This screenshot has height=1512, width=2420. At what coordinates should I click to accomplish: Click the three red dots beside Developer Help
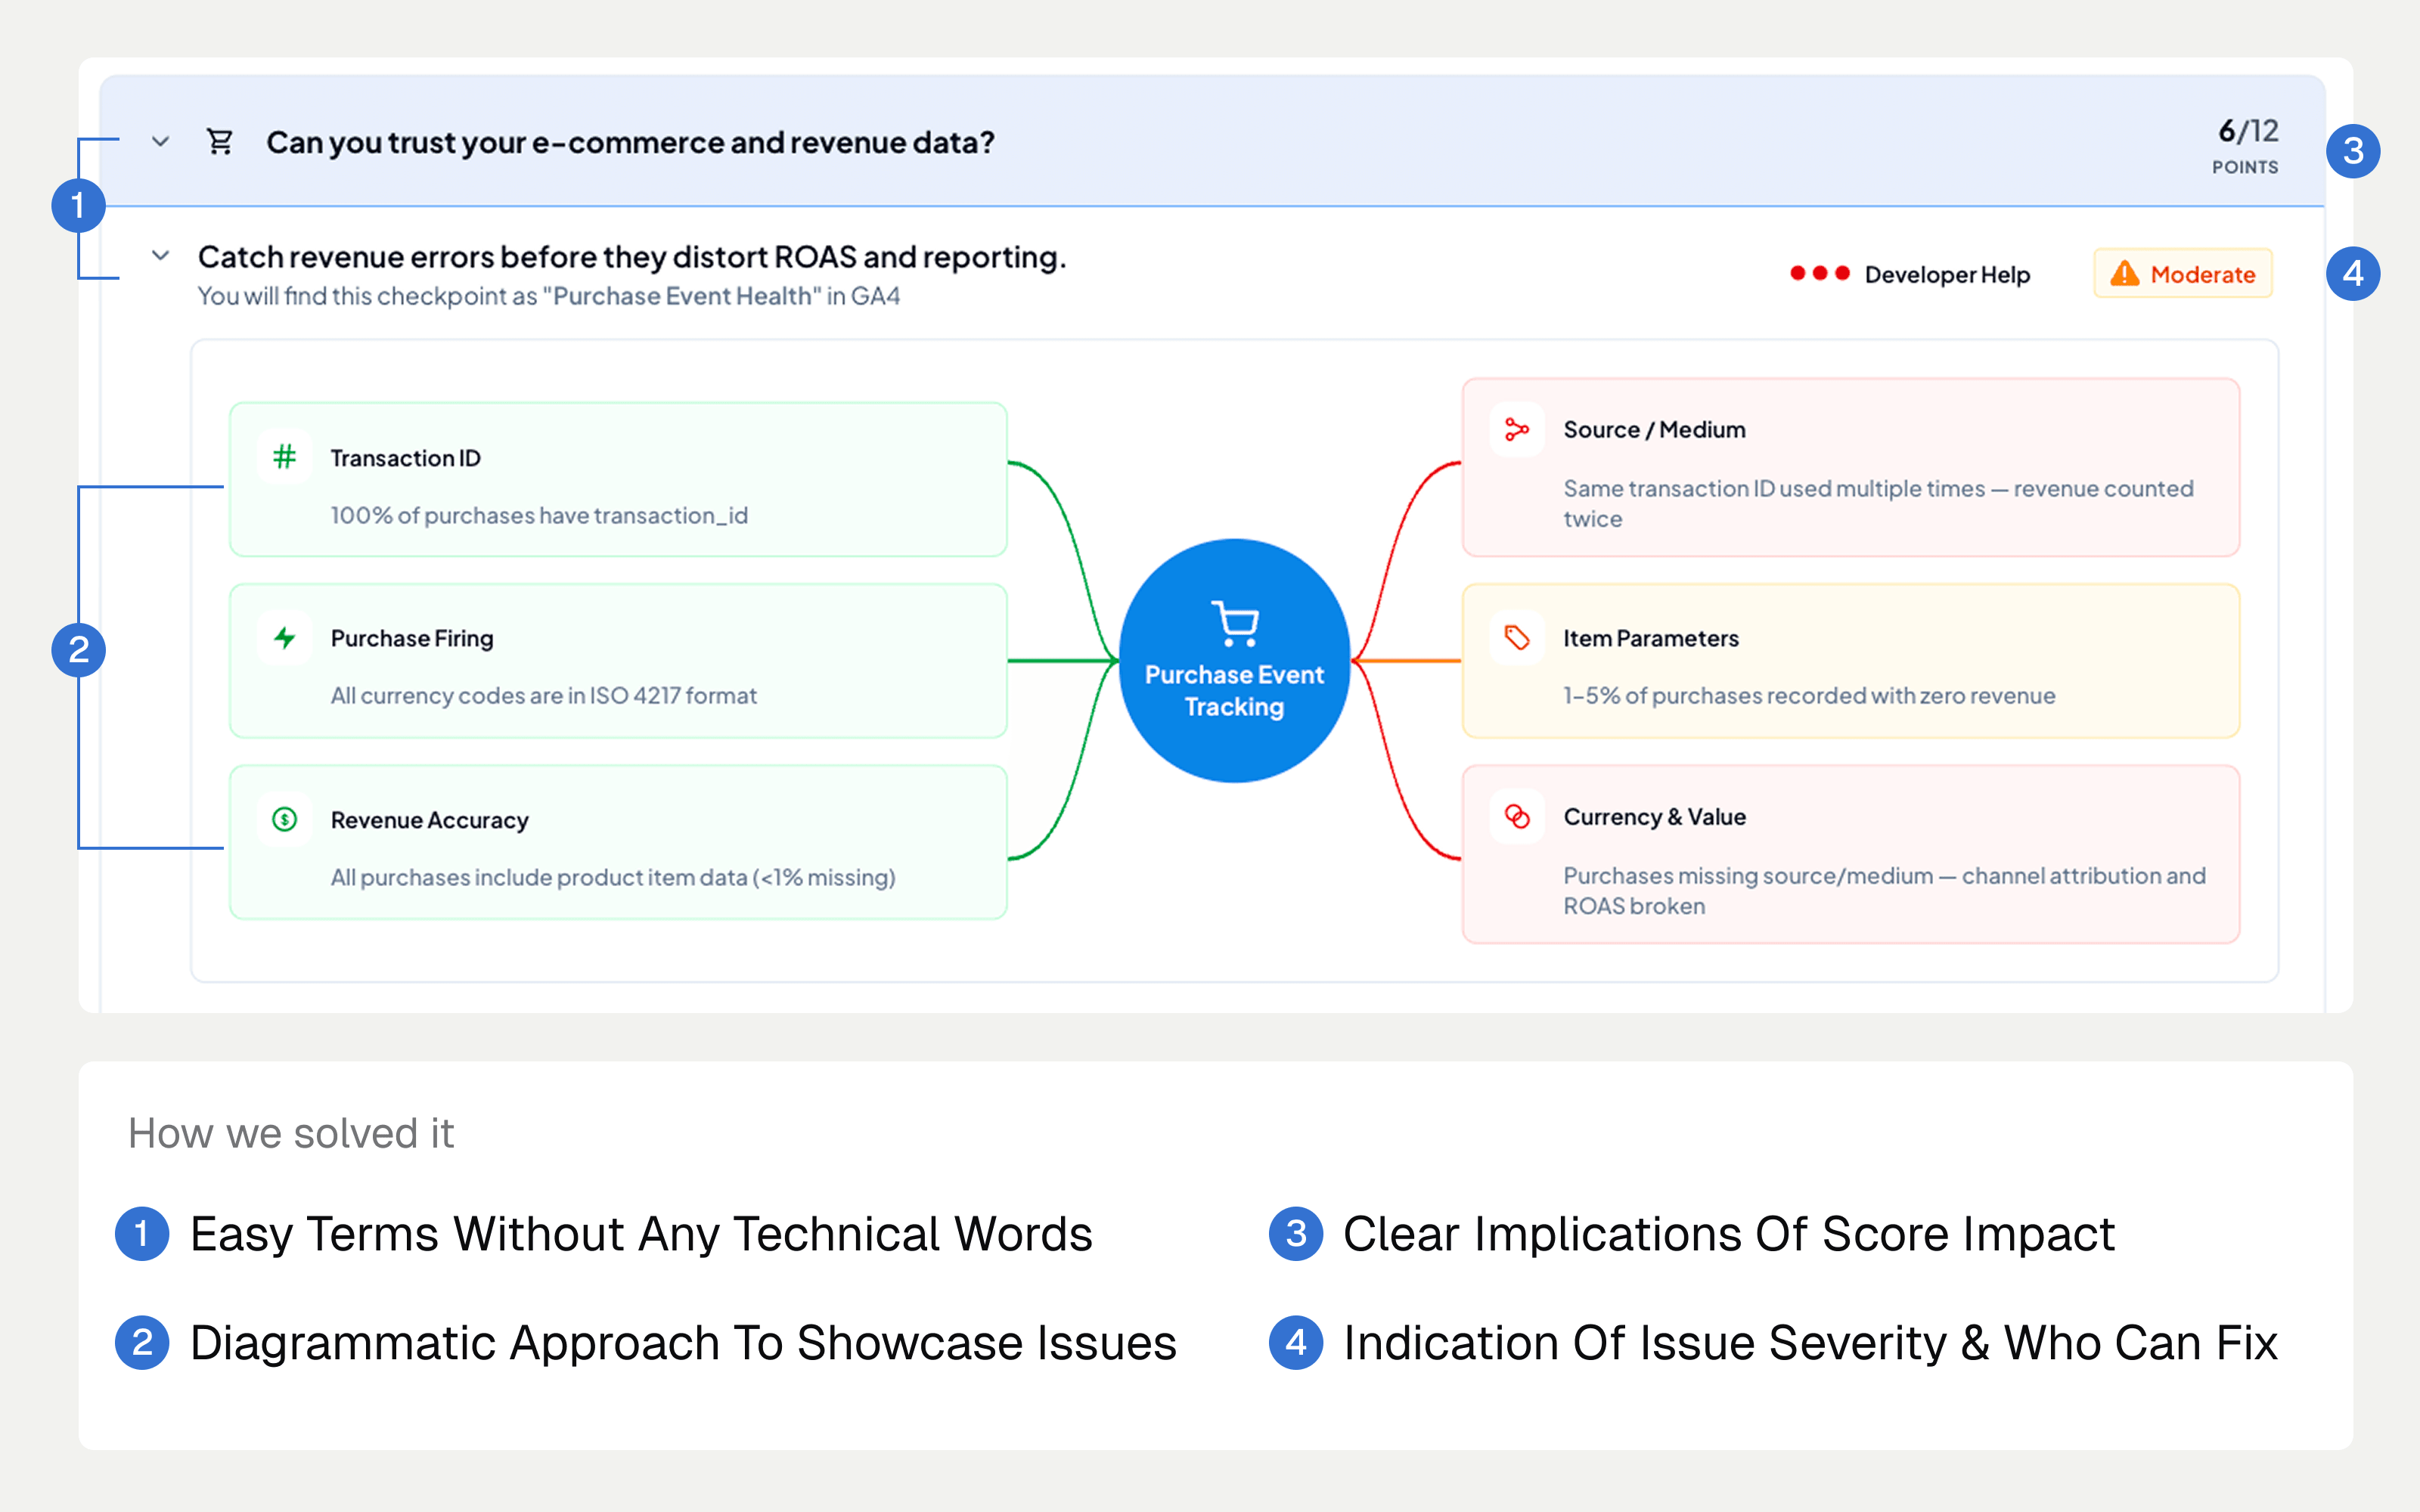pyautogui.click(x=1819, y=273)
